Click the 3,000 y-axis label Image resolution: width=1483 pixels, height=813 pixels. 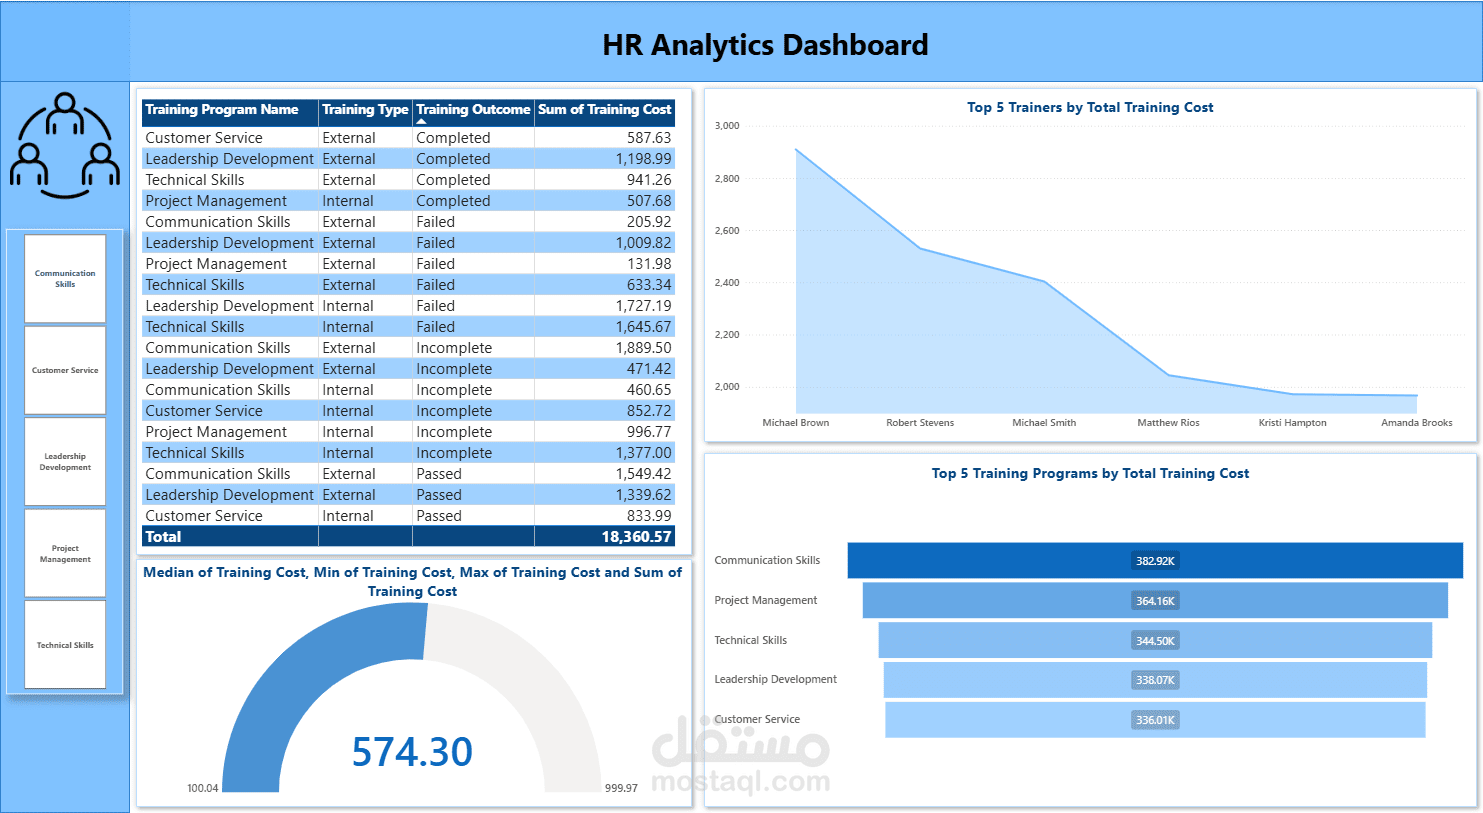(x=727, y=126)
